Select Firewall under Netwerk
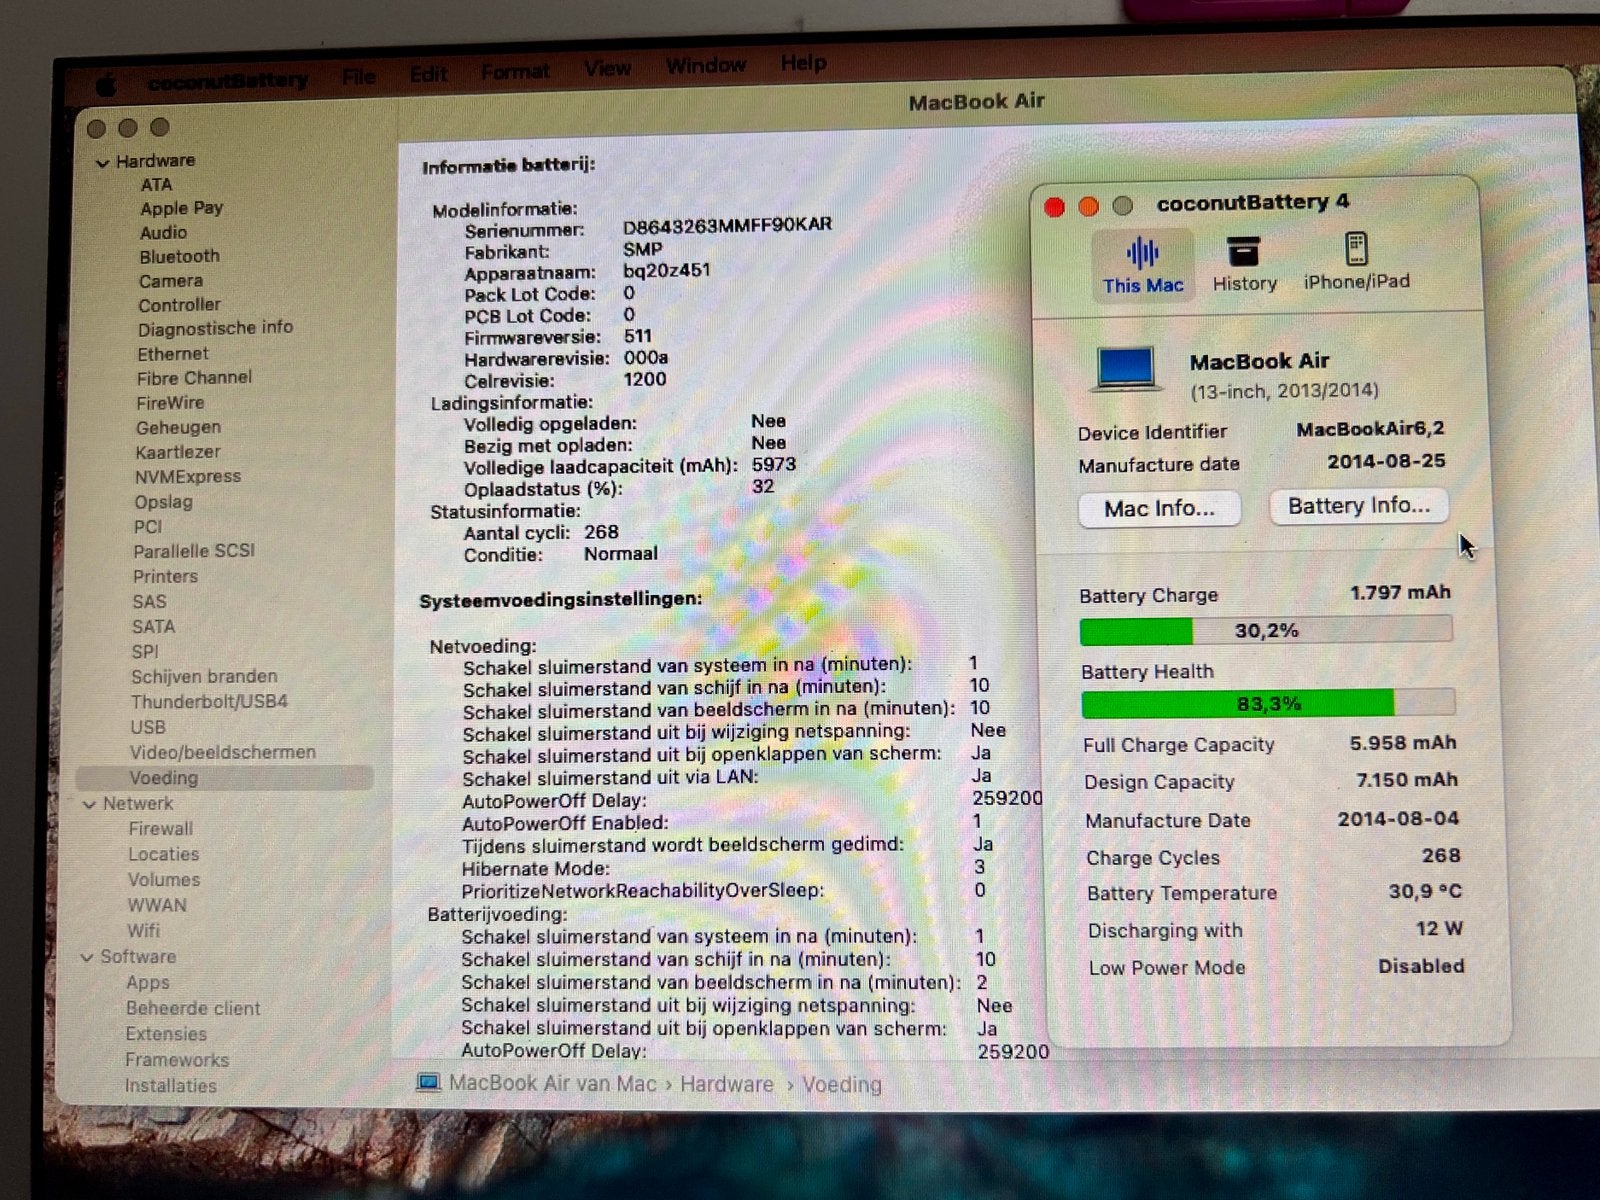The width and height of the screenshot is (1600, 1200). (x=160, y=829)
